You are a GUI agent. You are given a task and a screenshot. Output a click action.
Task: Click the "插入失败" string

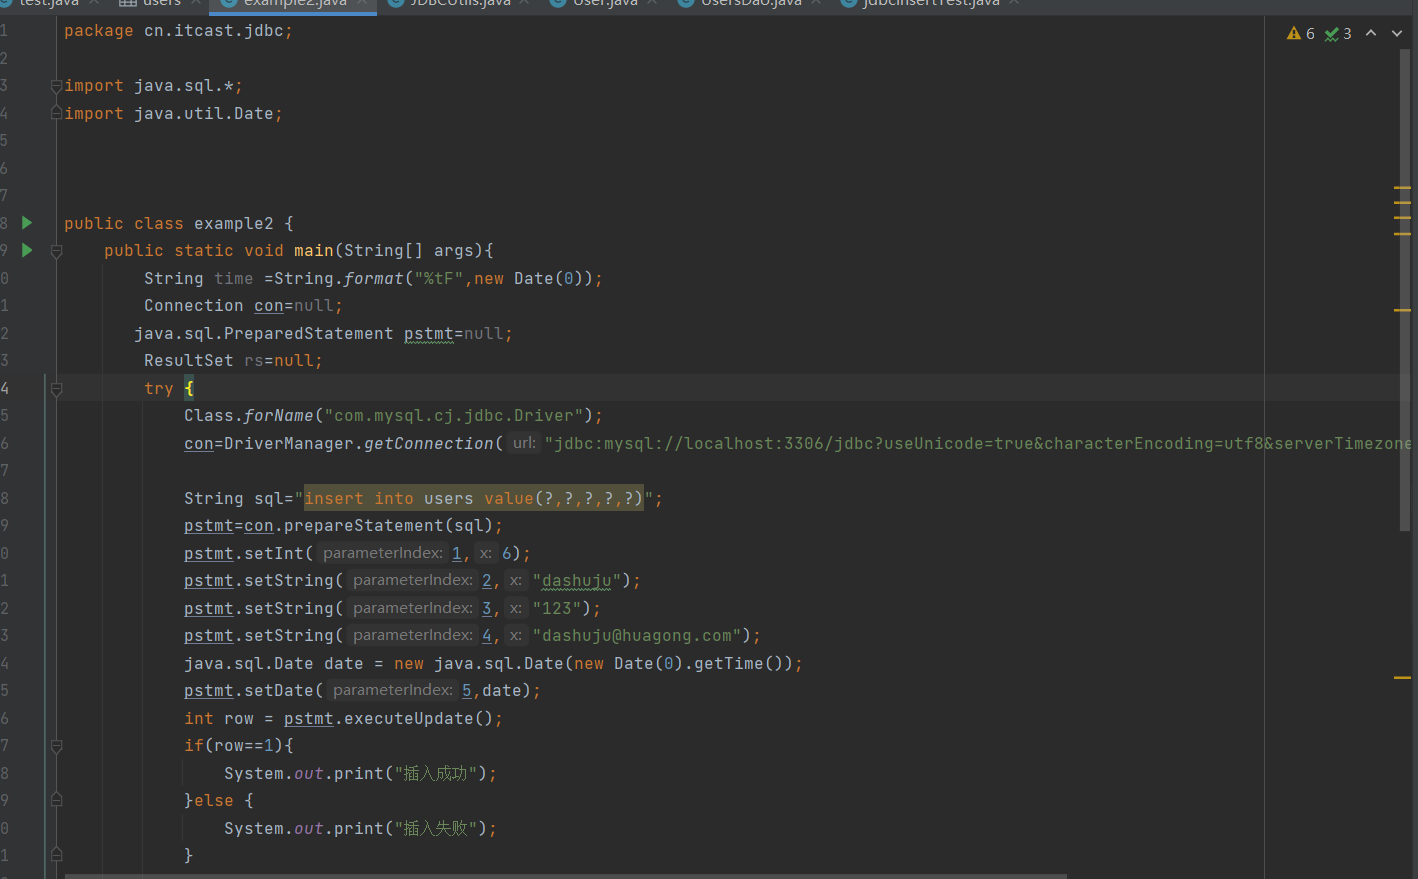[435, 829]
